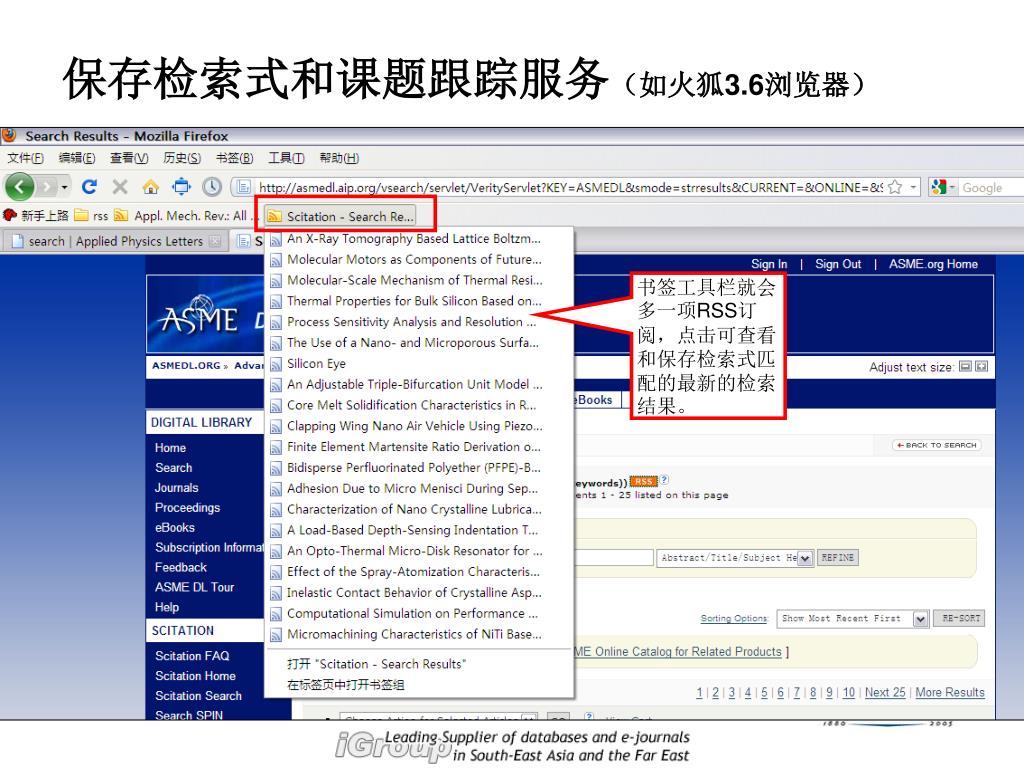Image resolution: width=1024 pixels, height=768 pixels.
Task: Open Proceedings sidebar link
Action: click(187, 507)
